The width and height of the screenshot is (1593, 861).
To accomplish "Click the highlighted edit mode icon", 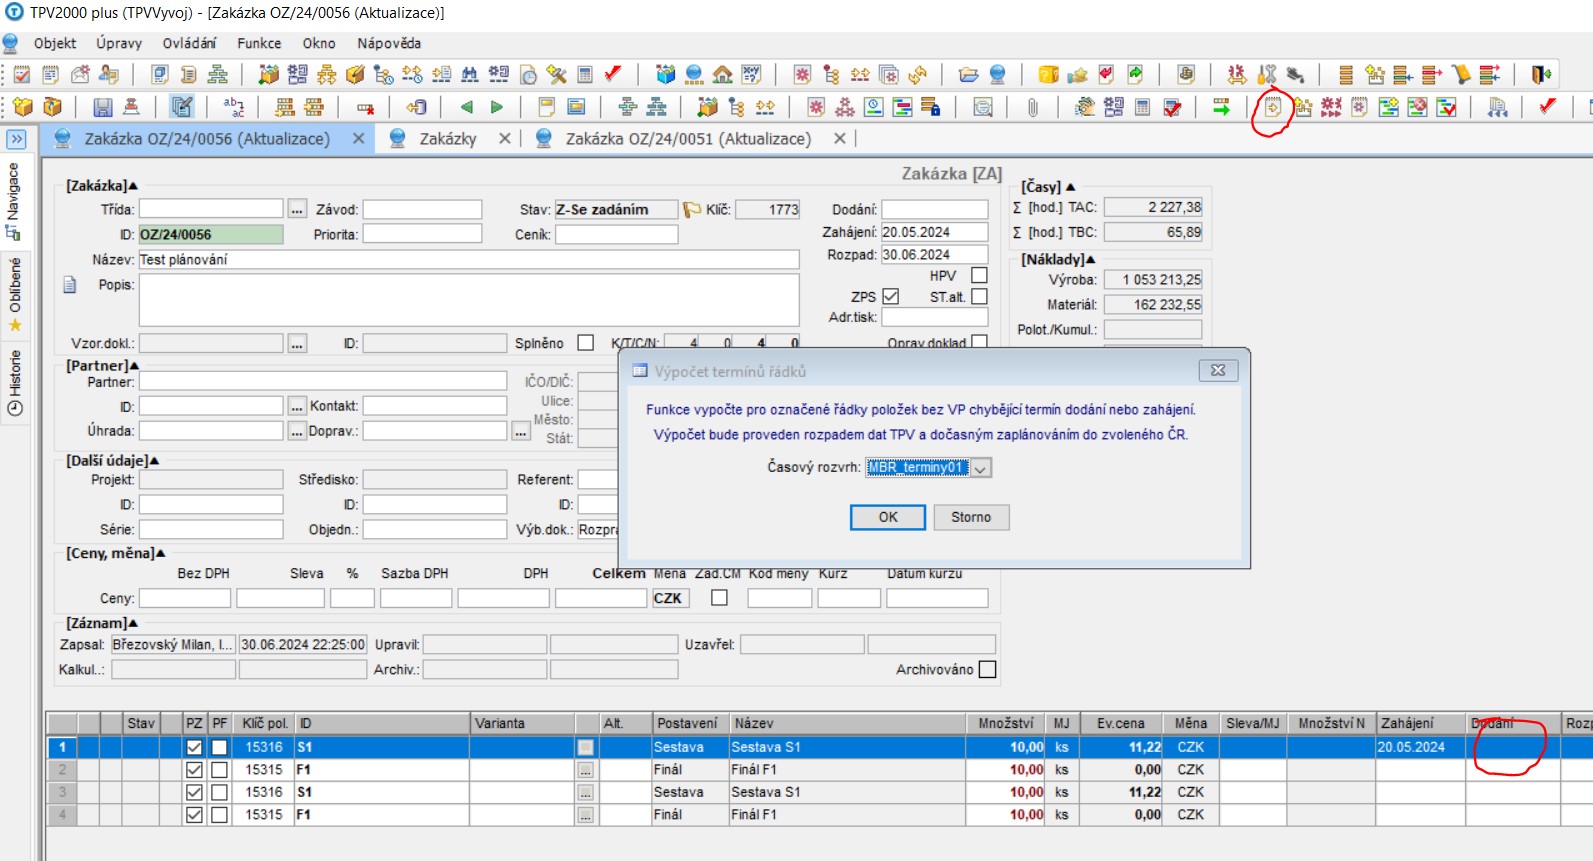I will [x=181, y=107].
